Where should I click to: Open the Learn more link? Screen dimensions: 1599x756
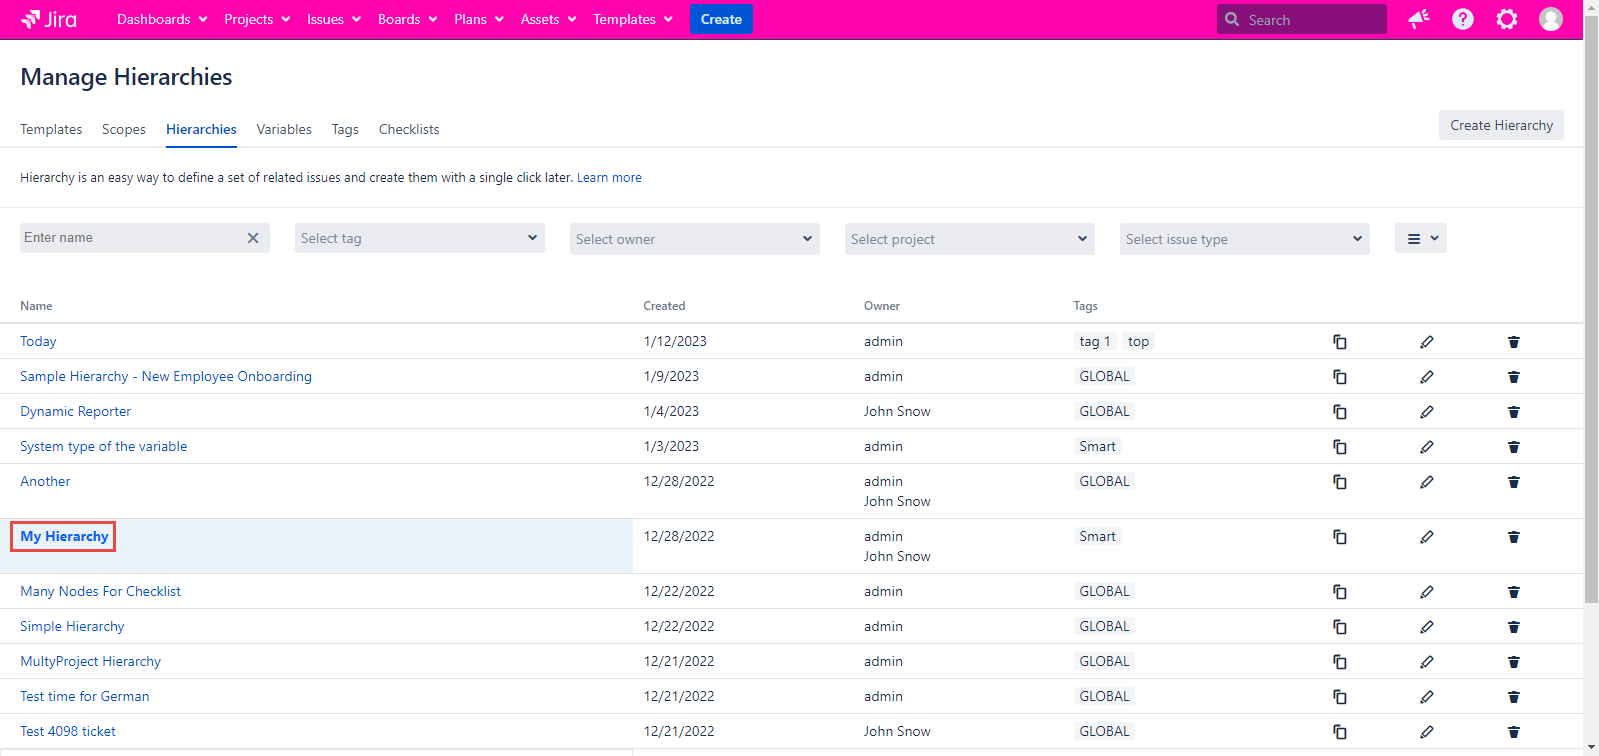click(609, 178)
